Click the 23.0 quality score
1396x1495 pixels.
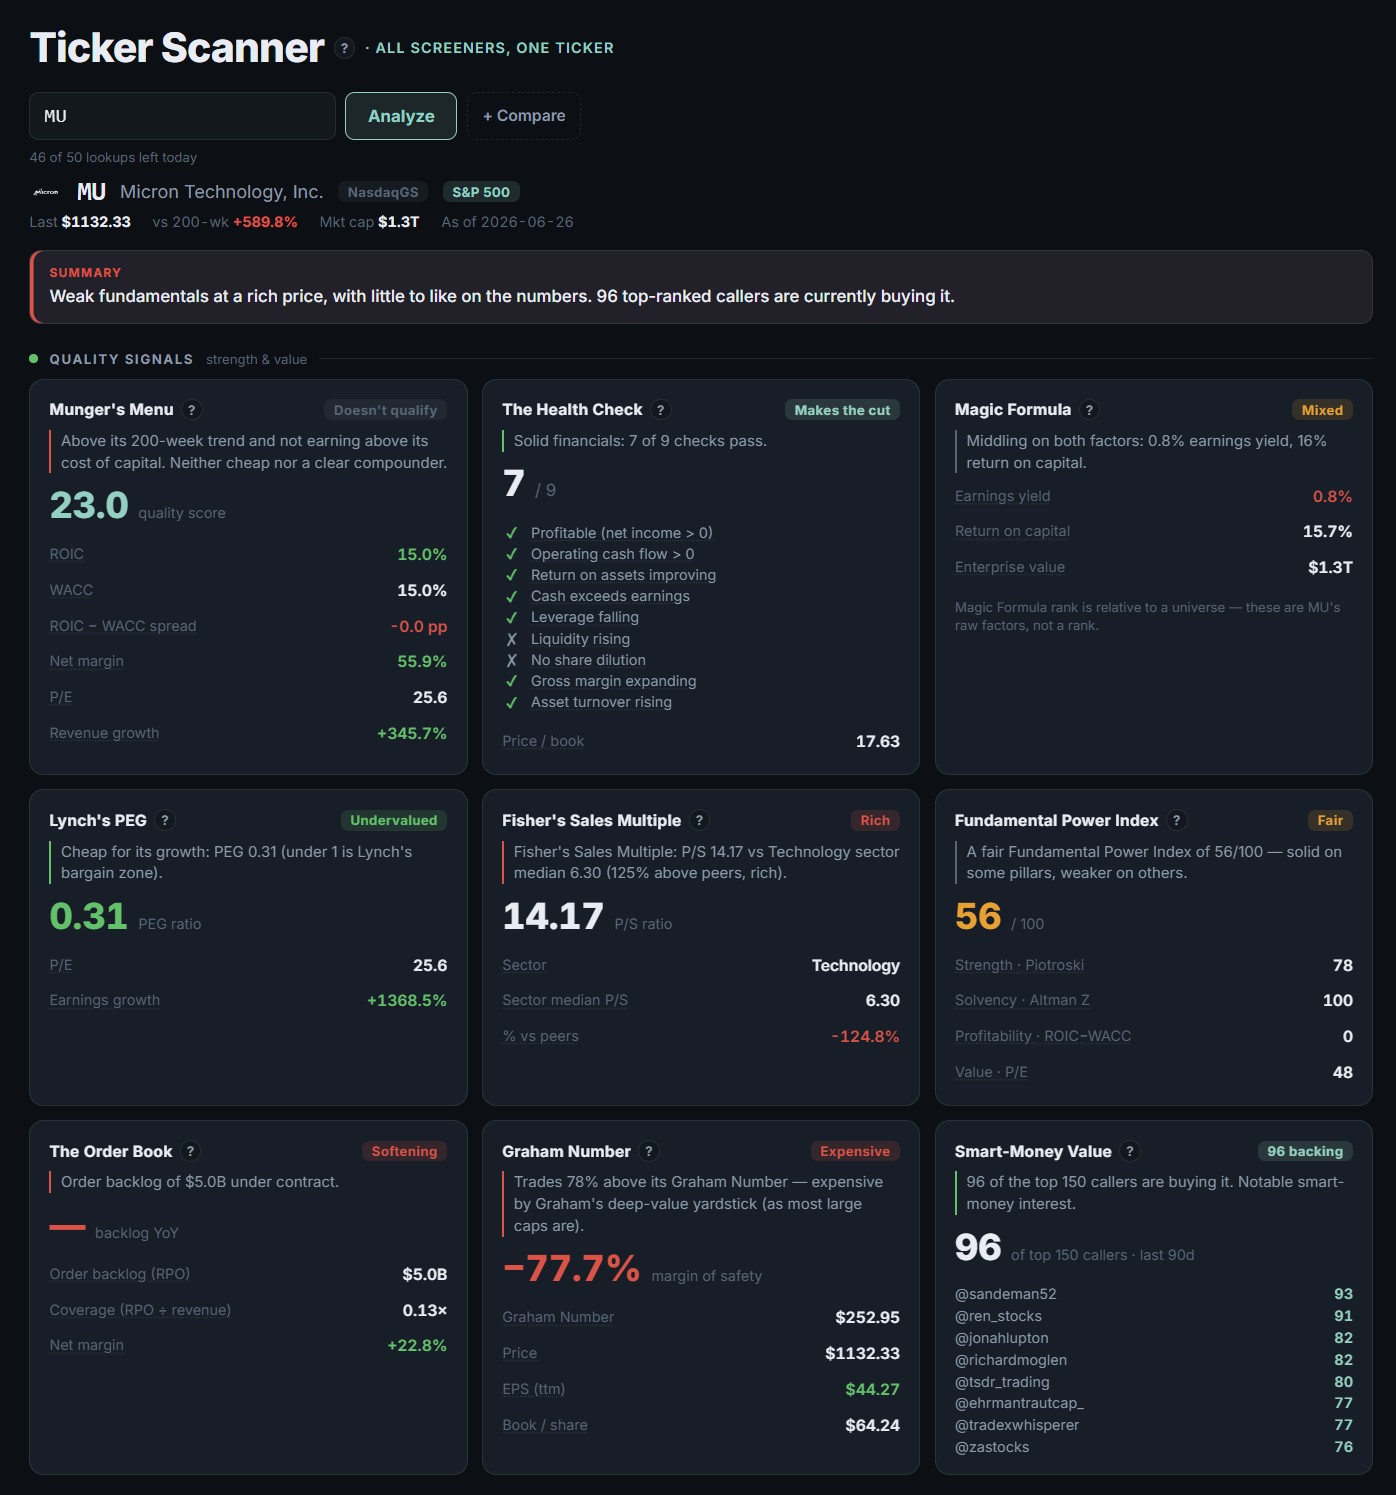[89, 505]
